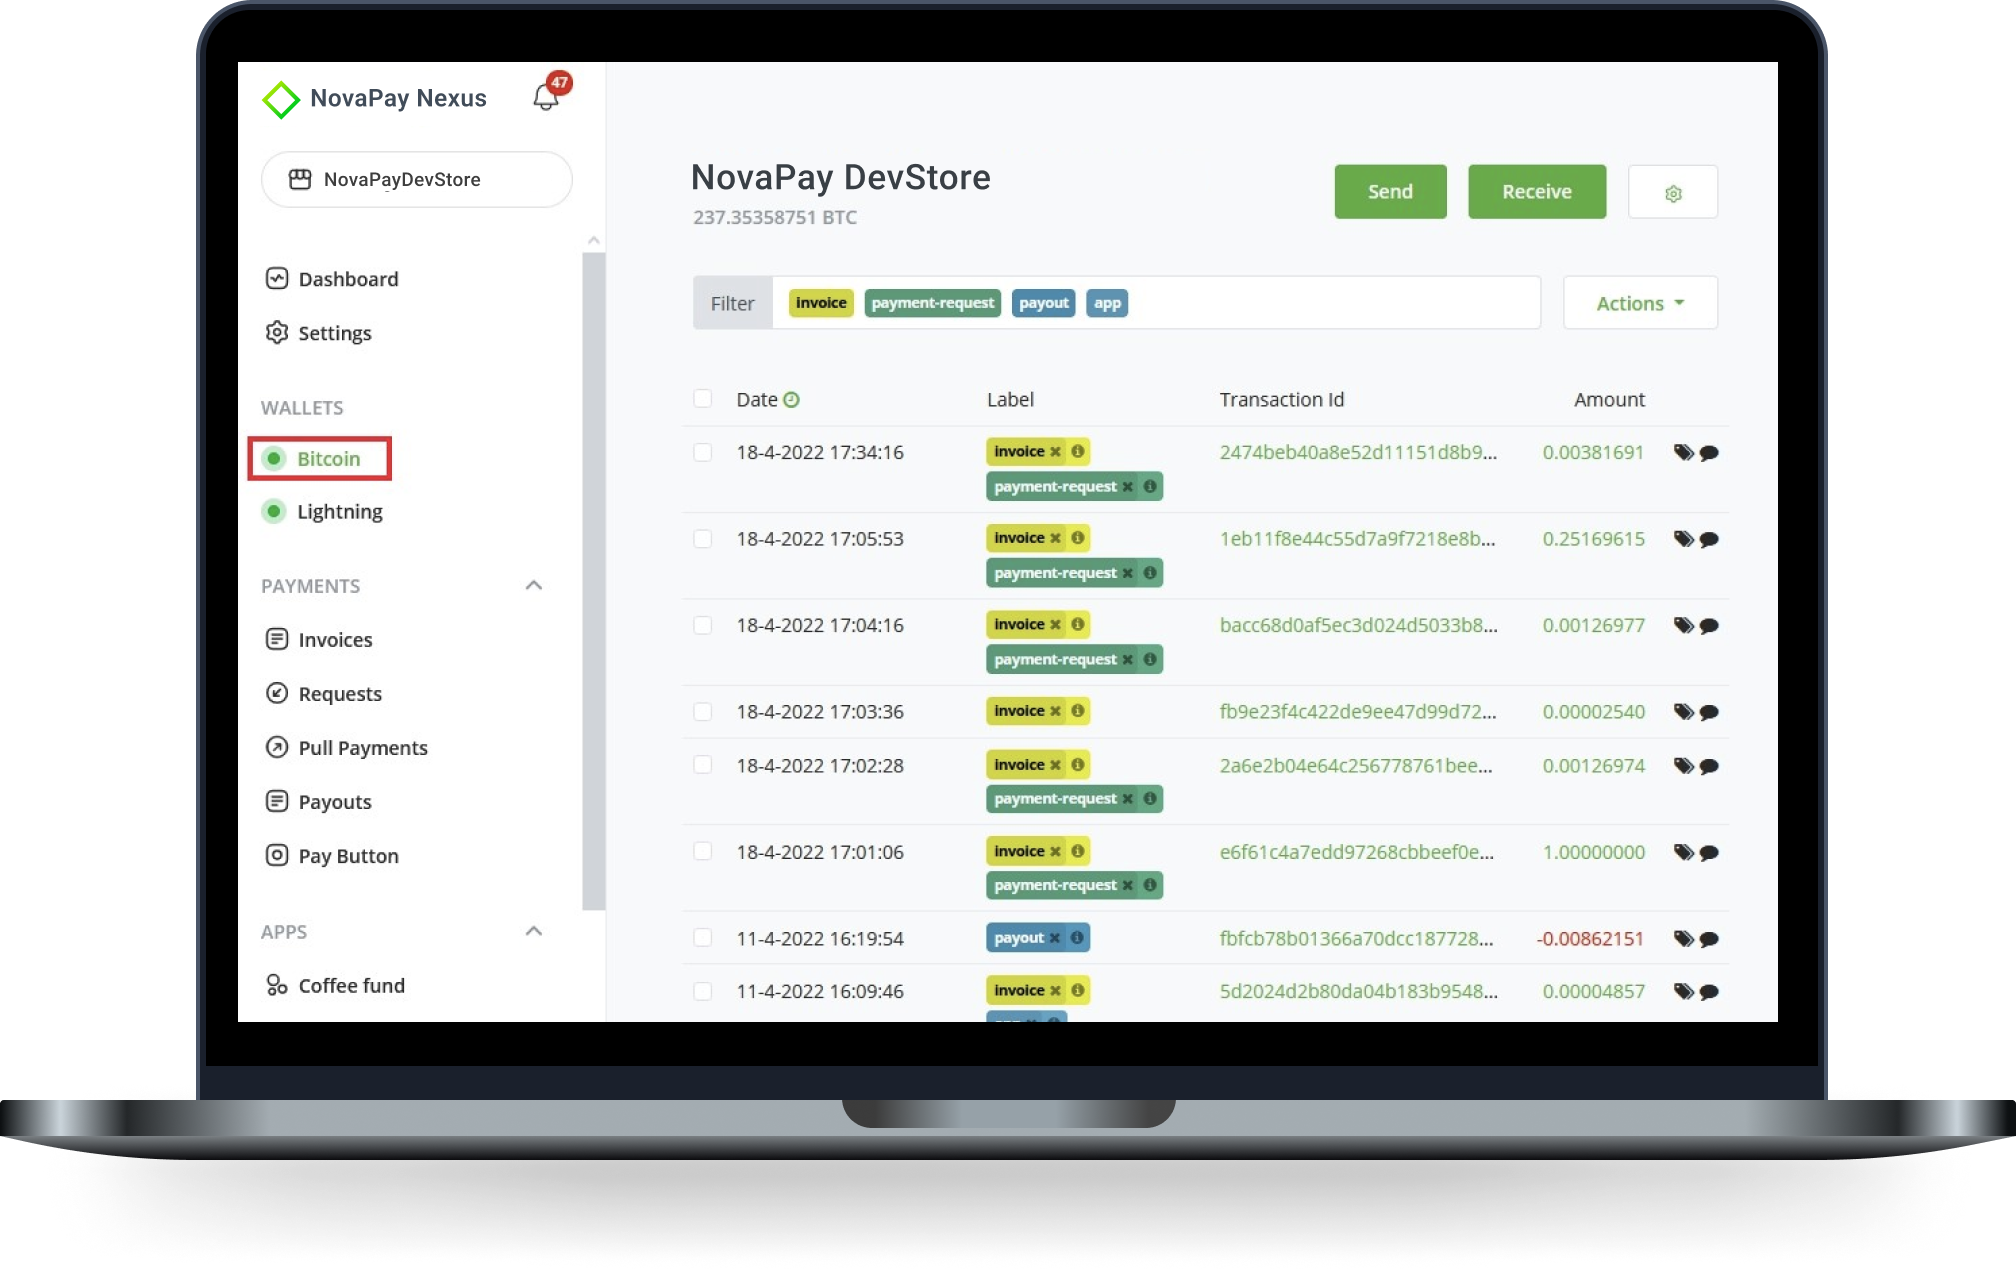This screenshot has height=1270, width=2016.
Task: Open Pay Button page
Action: tap(332, 856)
